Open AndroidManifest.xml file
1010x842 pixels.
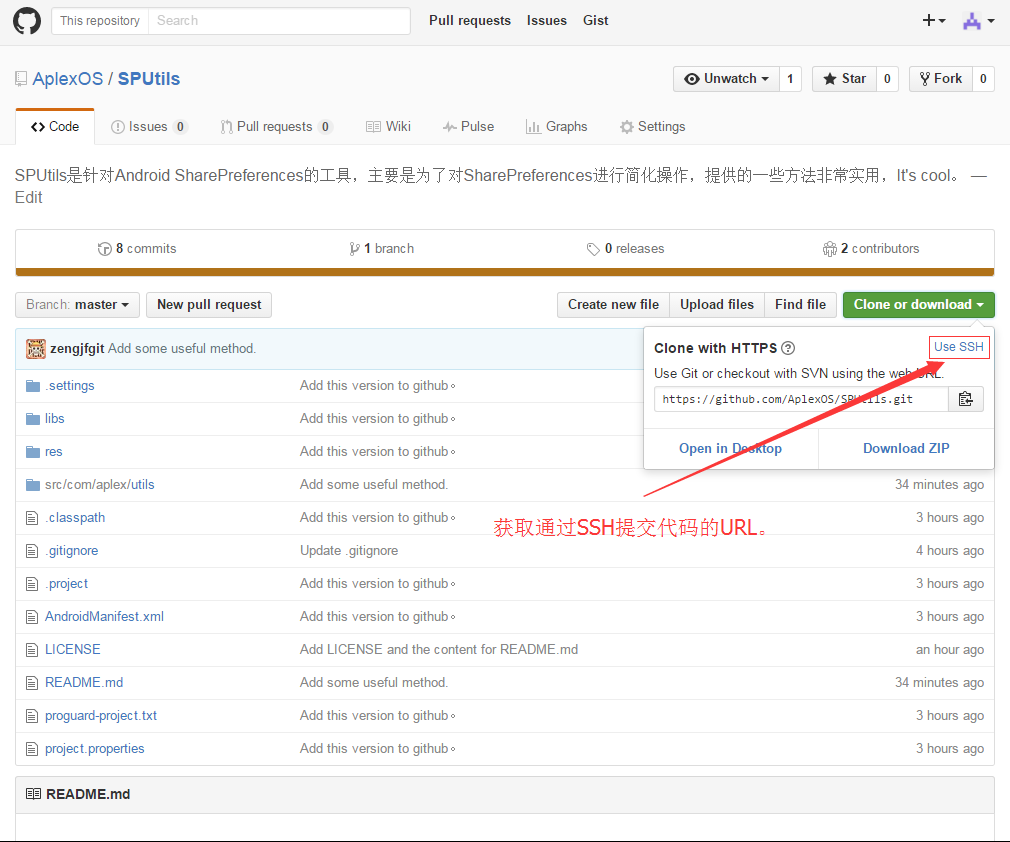(x=104, y=617)
